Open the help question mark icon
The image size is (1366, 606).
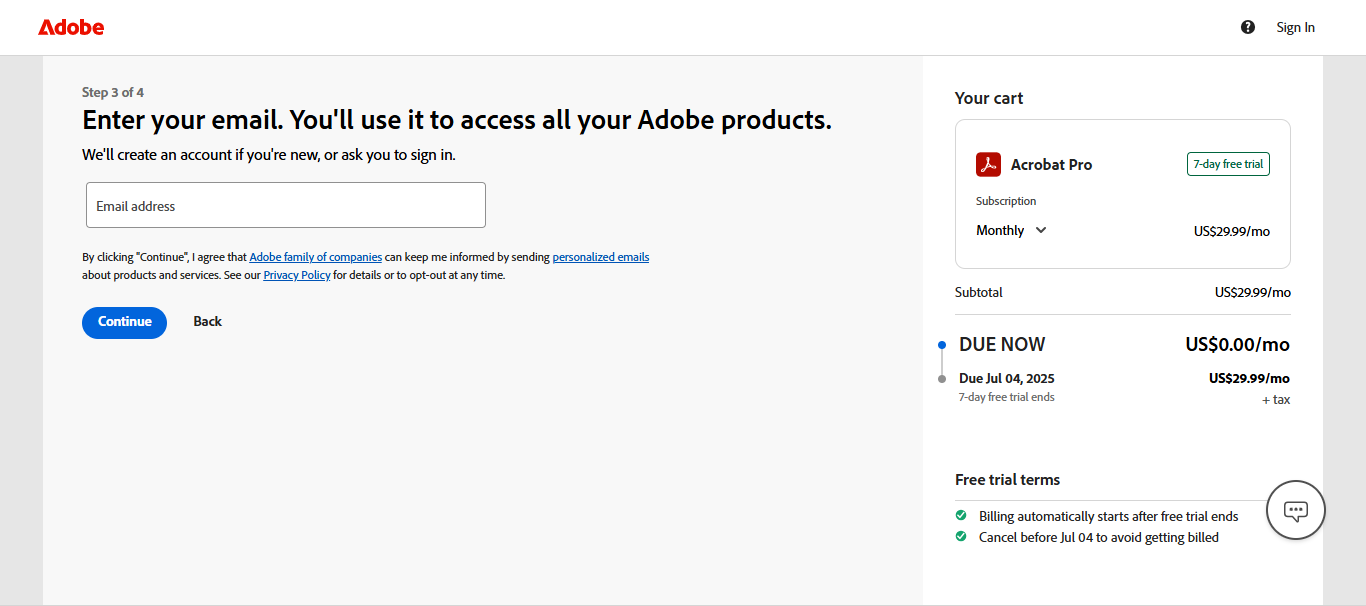click(x=1248, y=27)
